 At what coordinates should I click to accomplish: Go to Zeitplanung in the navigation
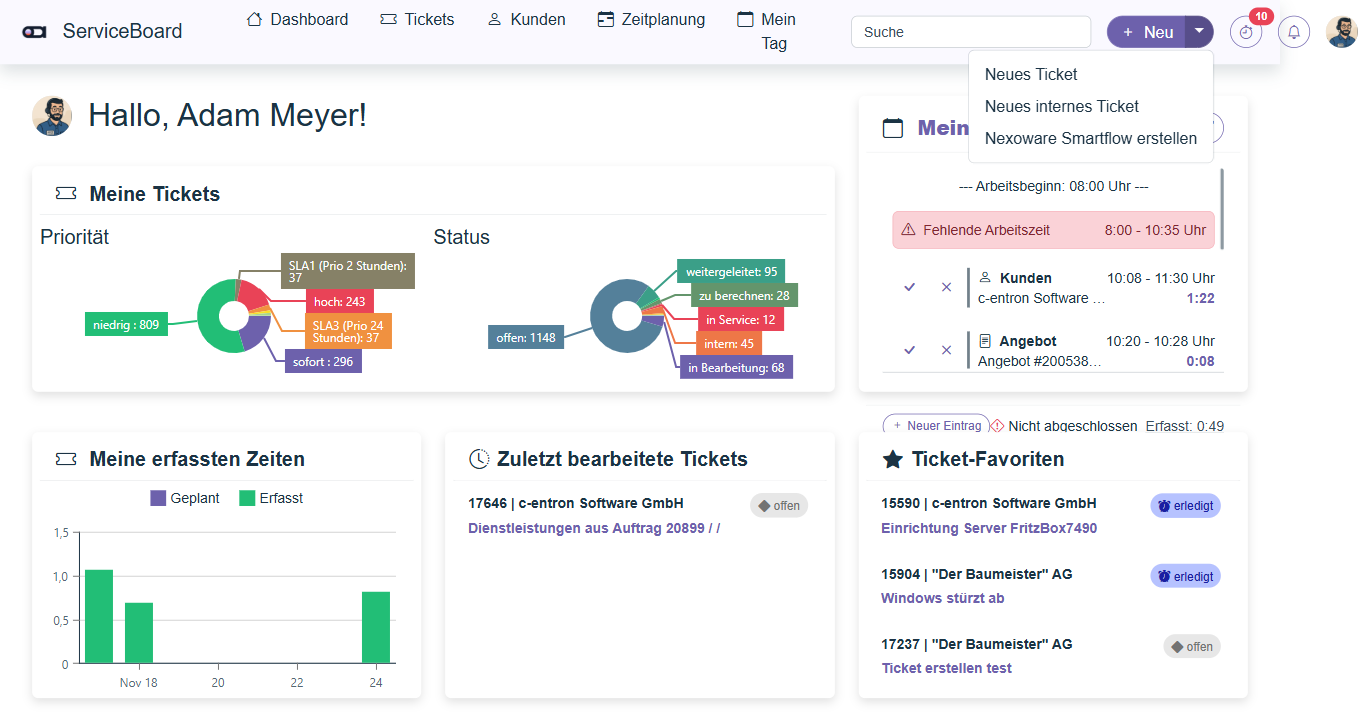651,19
